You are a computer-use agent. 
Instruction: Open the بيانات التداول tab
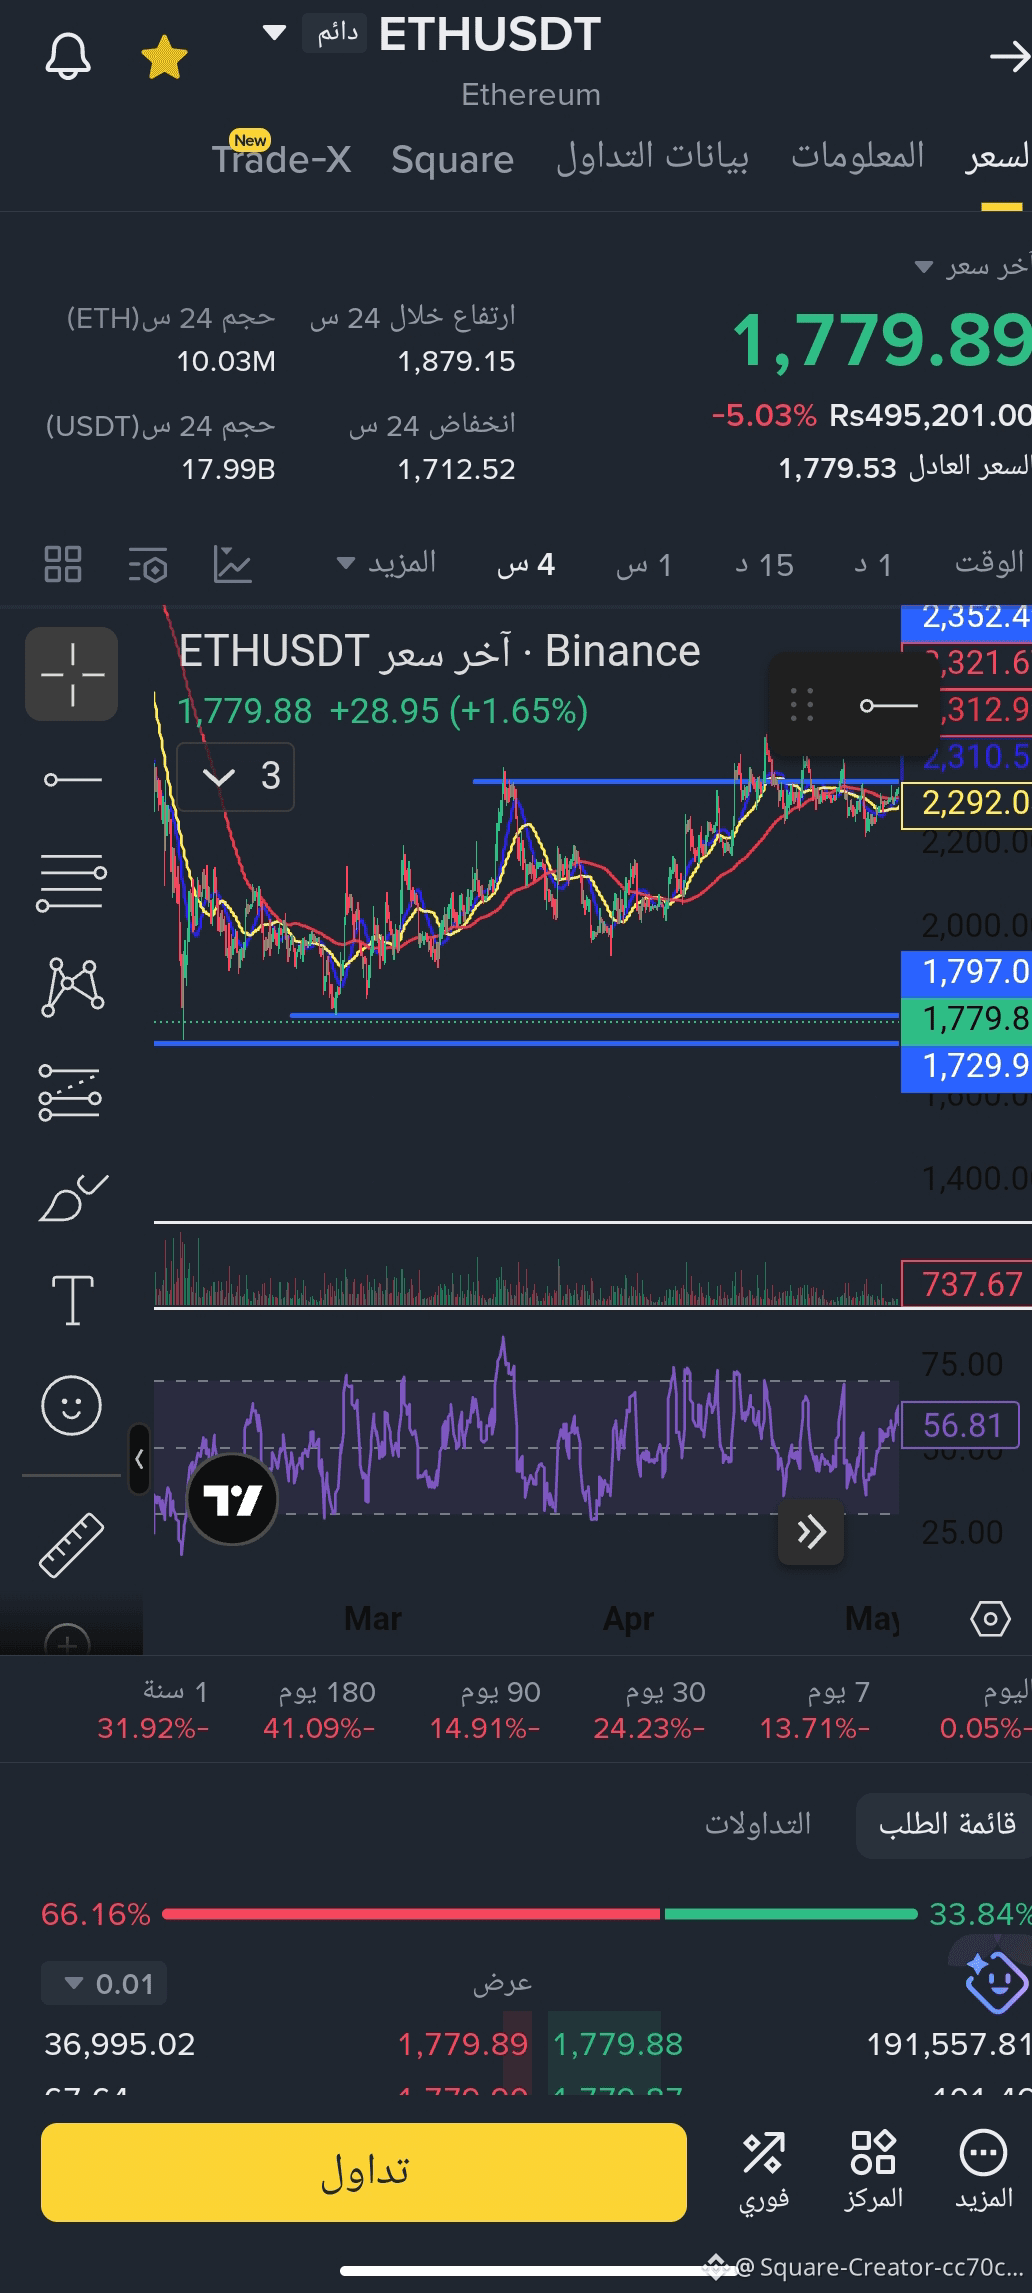(652, 158)
